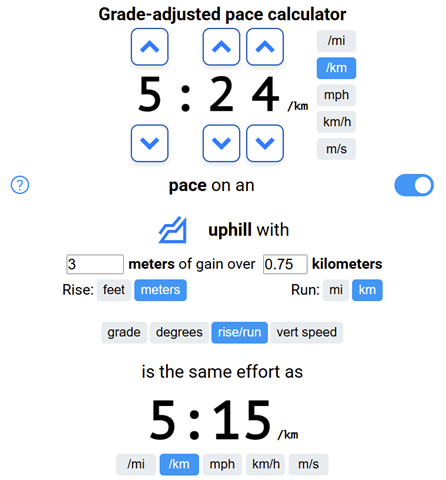Select feet as the rise unit
The width and height of the screenshot is (446, 480).
coord(114,290)
